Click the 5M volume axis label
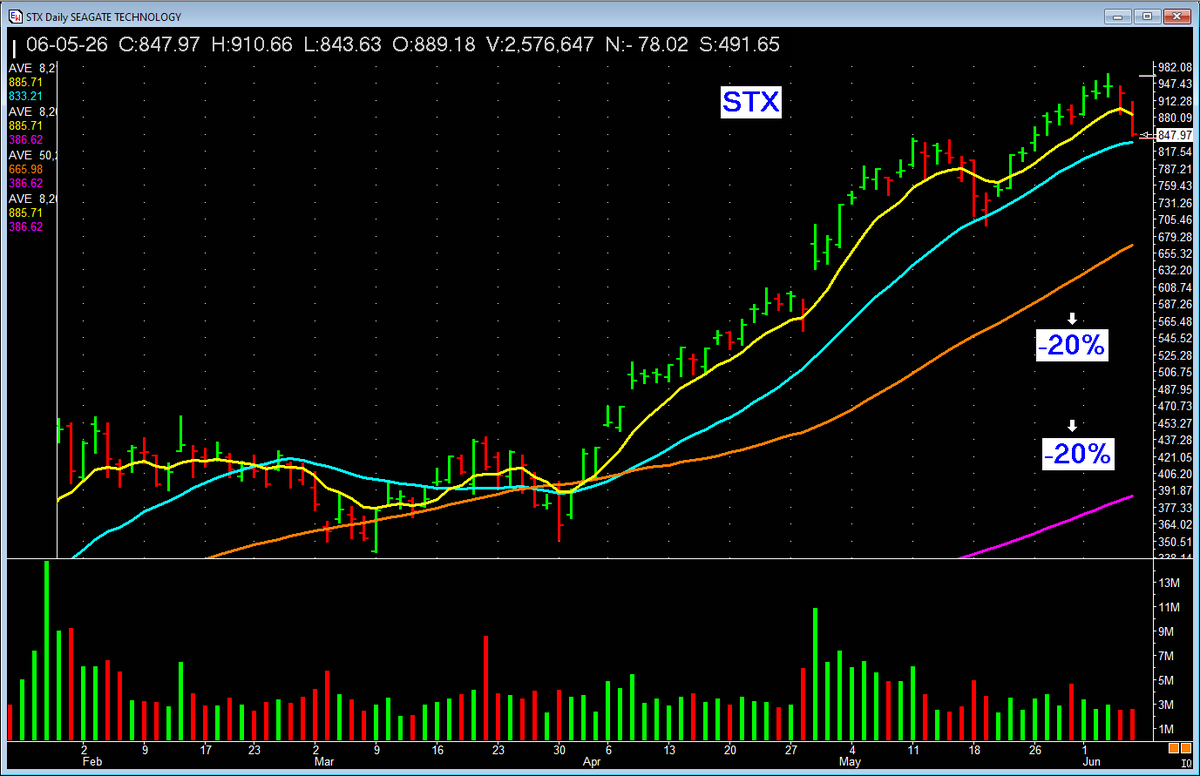The image size is (1200, 776). point(1164,680)
